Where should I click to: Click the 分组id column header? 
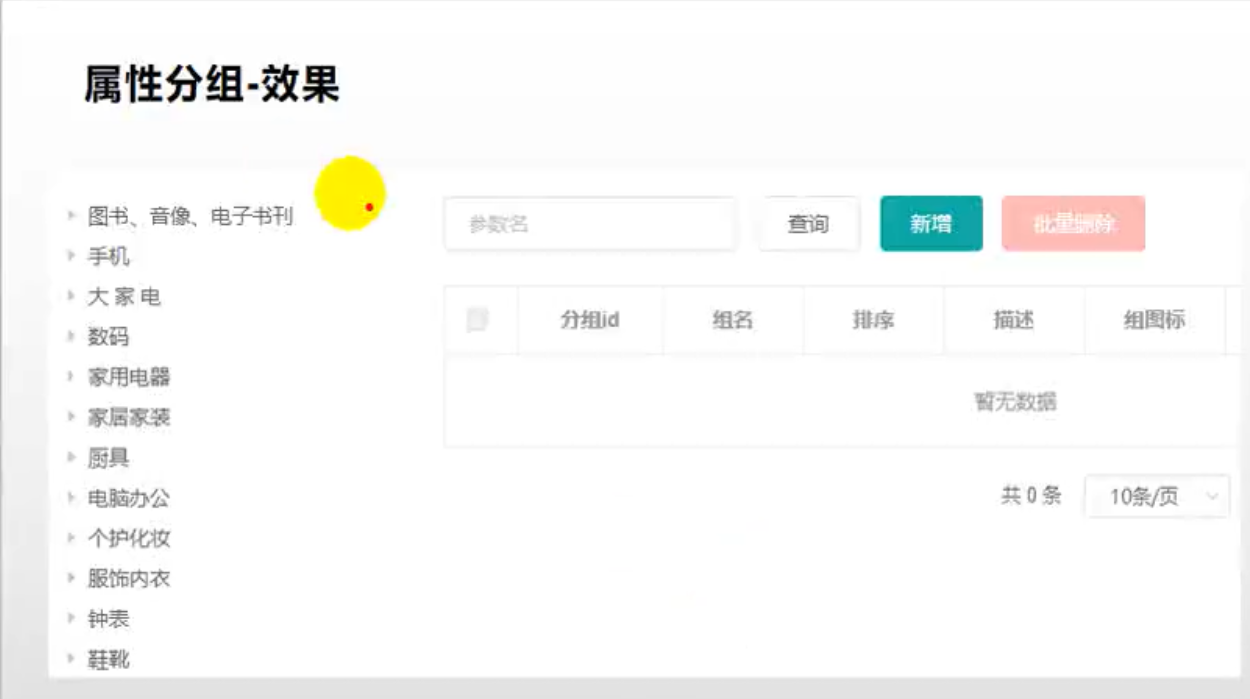(590, 320)
